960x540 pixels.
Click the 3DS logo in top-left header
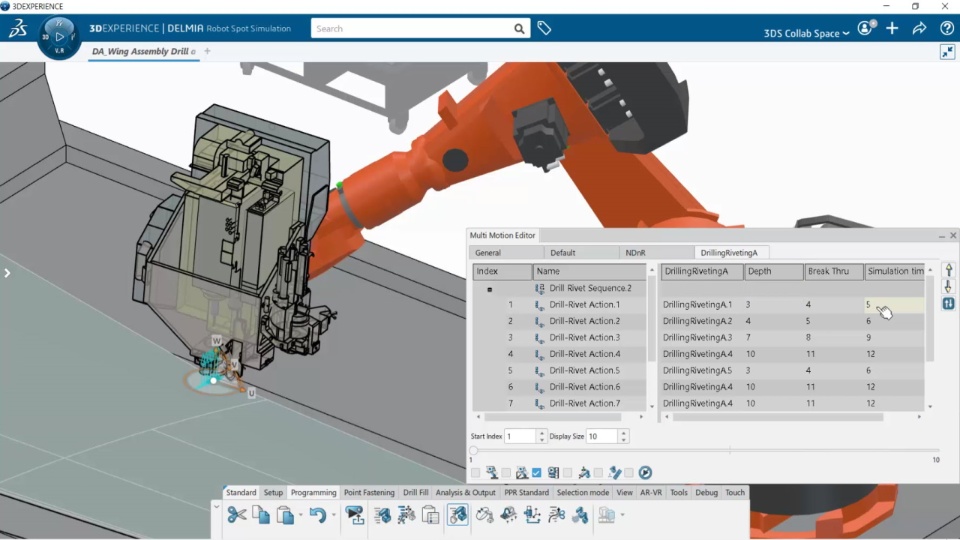click(18, 28)
